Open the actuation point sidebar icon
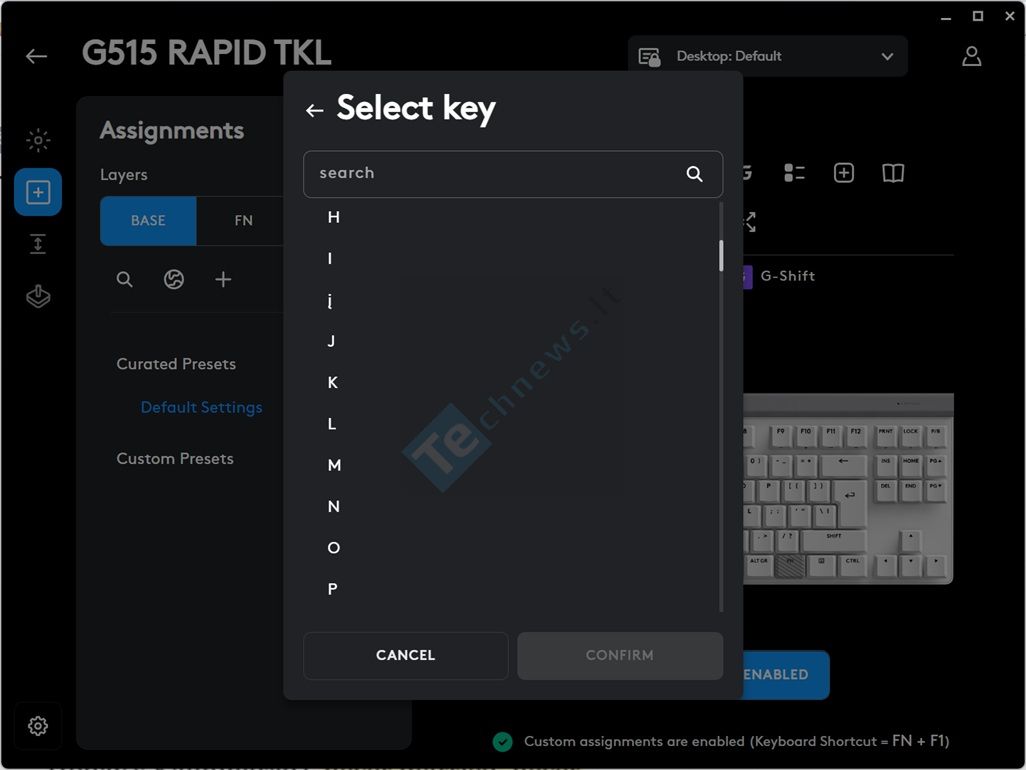This screenshot has width=1026, height=770. click(38, 244)
